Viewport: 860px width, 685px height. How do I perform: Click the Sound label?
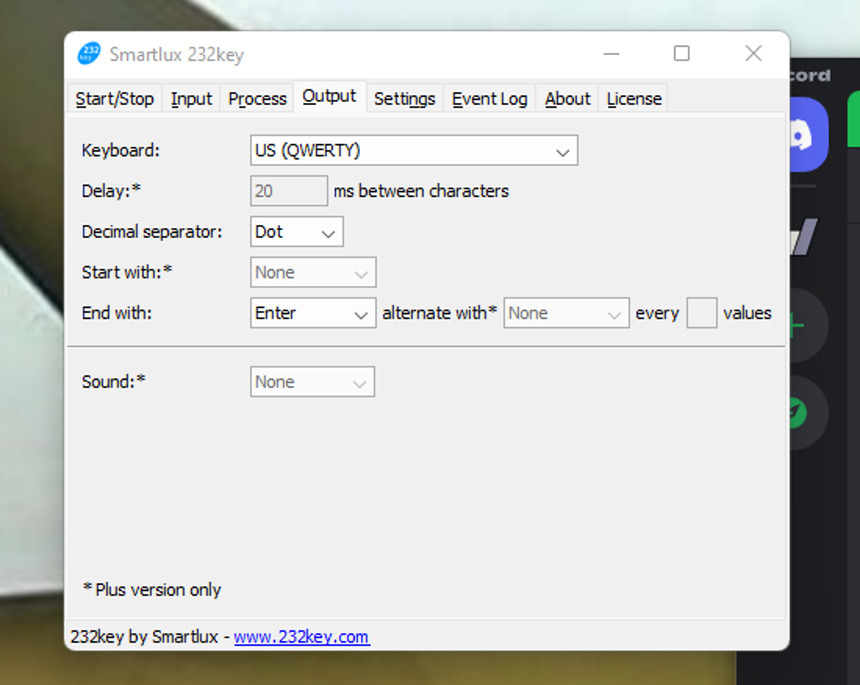pyautogui.click(x=114, y=381)
